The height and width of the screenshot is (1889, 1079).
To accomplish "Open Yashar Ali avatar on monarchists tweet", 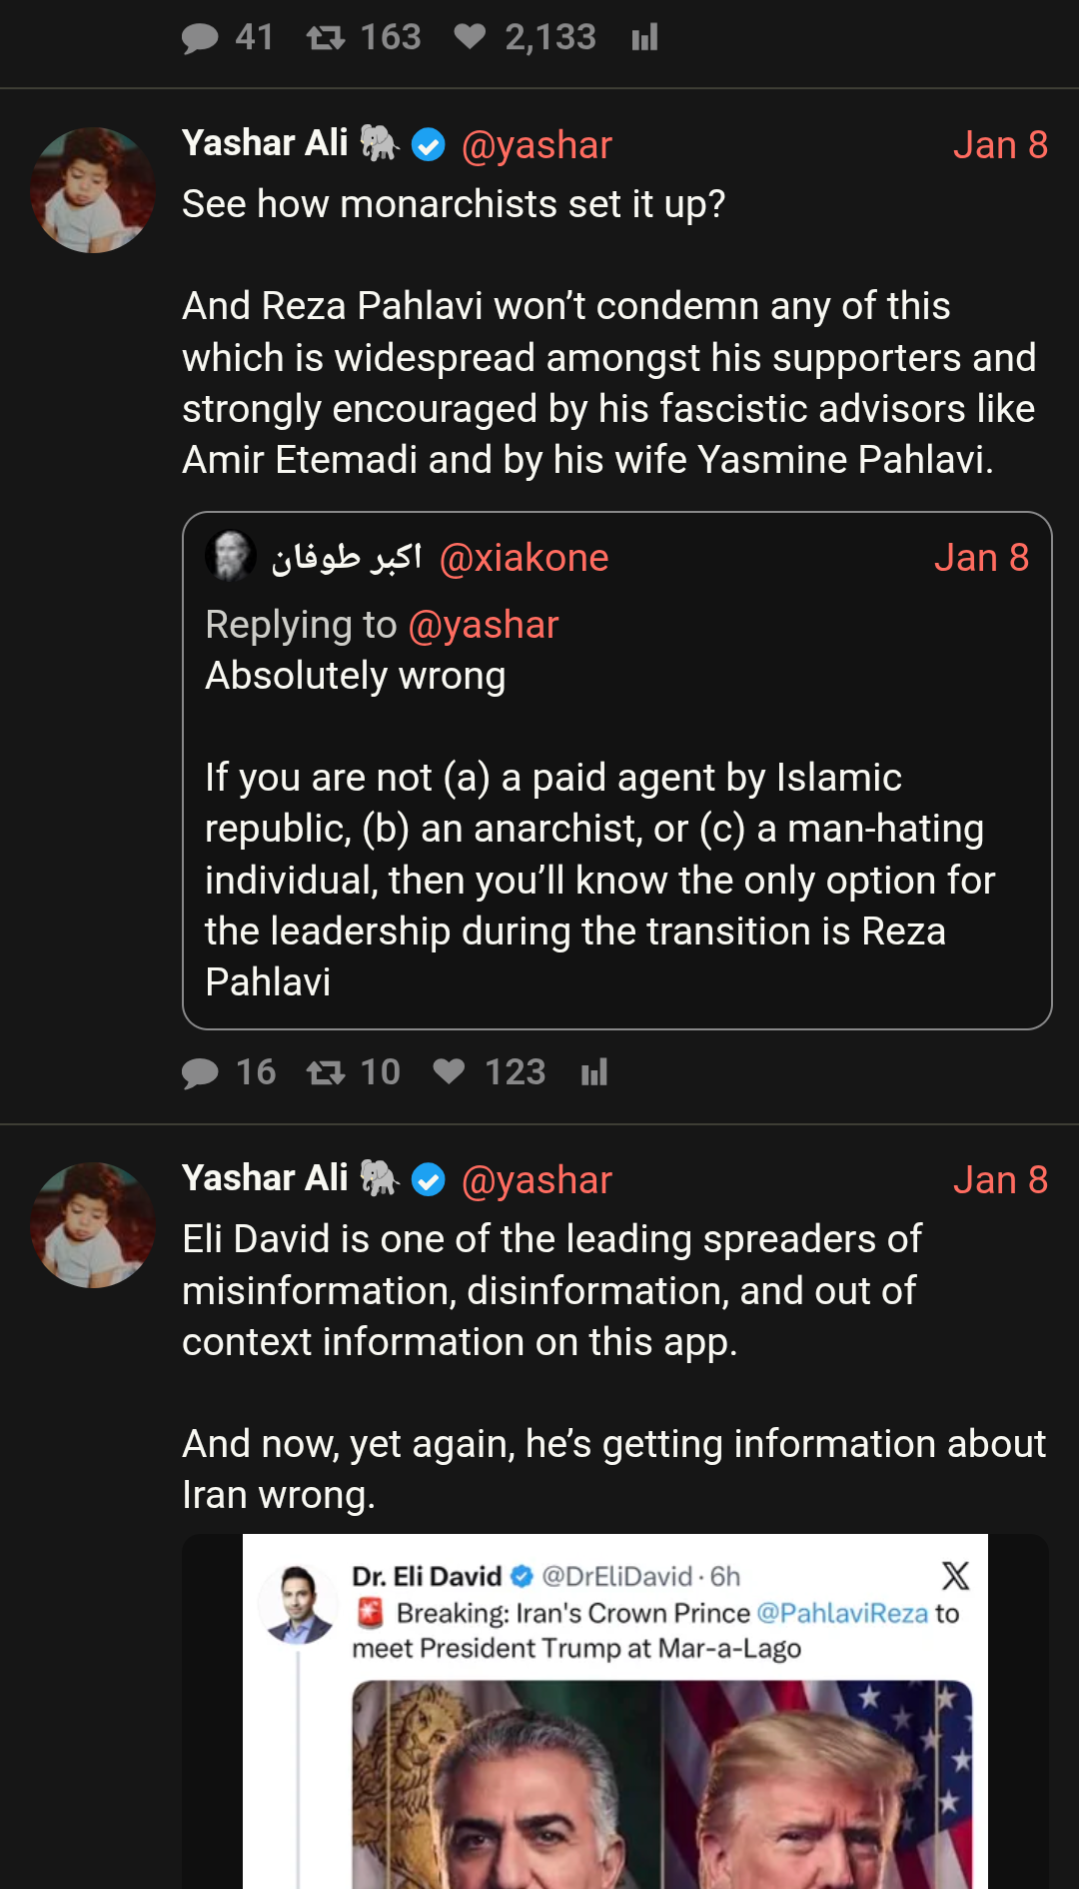I will point(93,190).
